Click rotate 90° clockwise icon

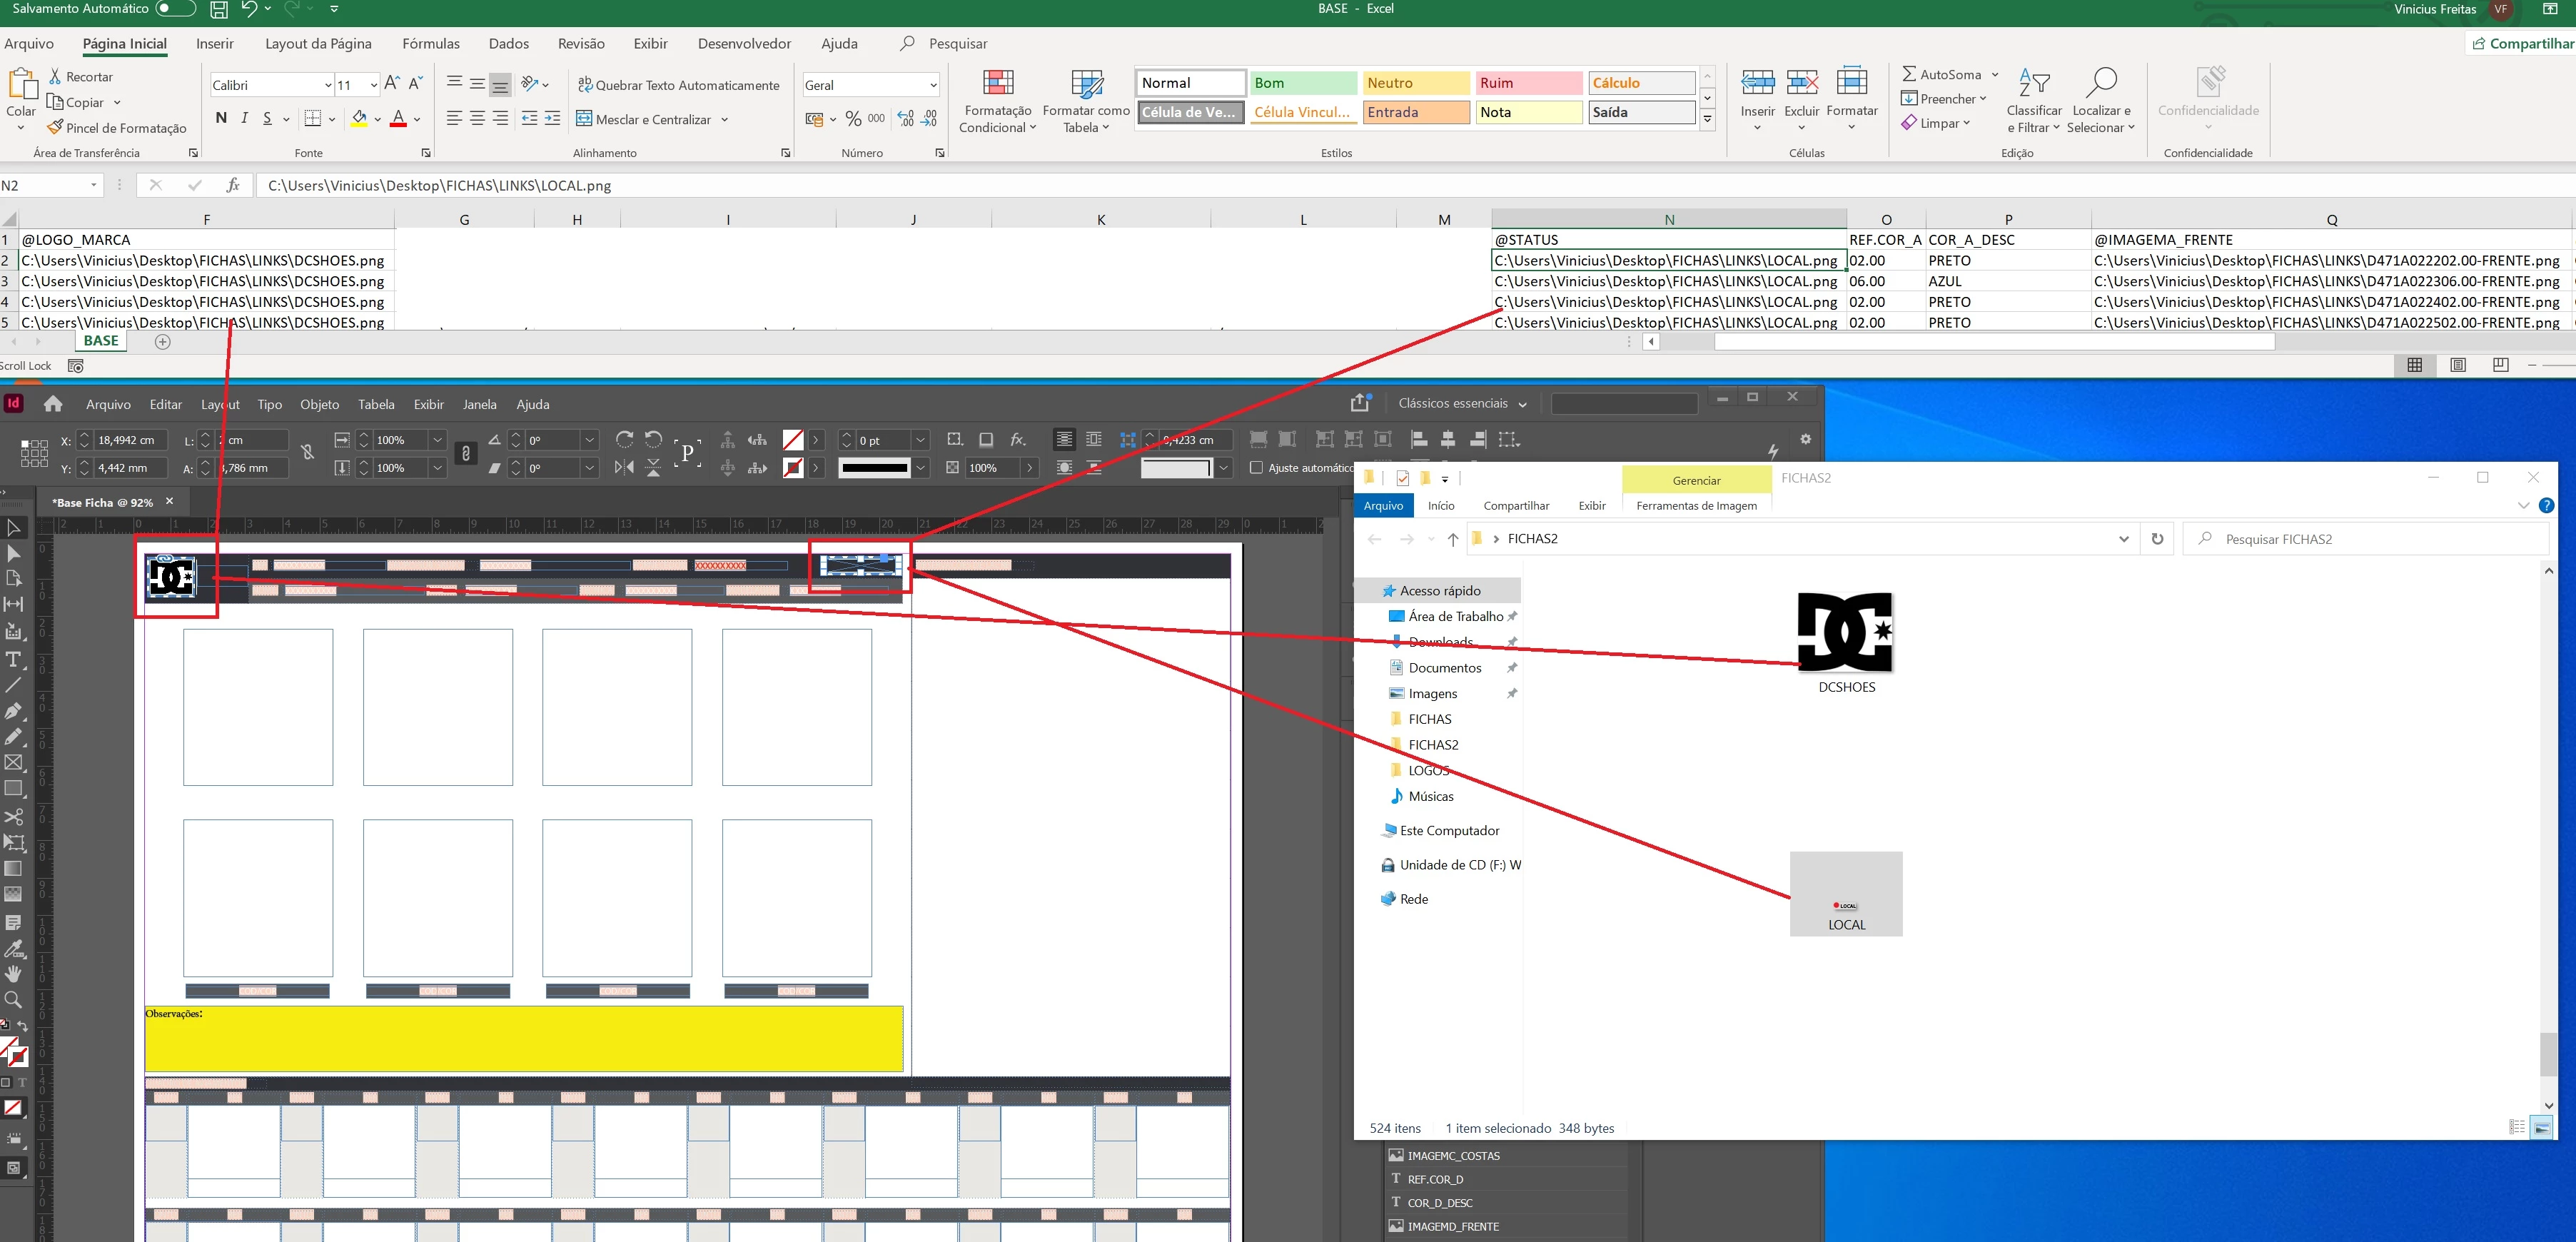[x=624, y=439]
